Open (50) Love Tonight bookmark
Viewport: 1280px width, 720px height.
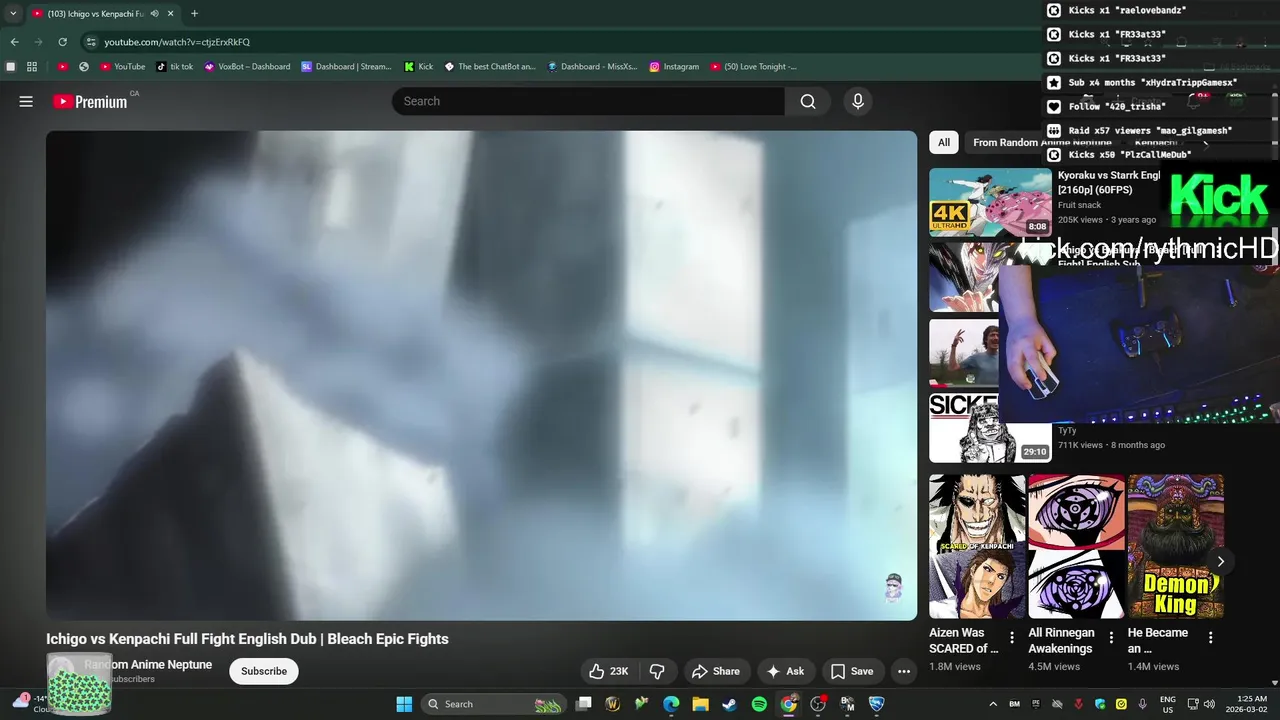click(x=753, y=67)
